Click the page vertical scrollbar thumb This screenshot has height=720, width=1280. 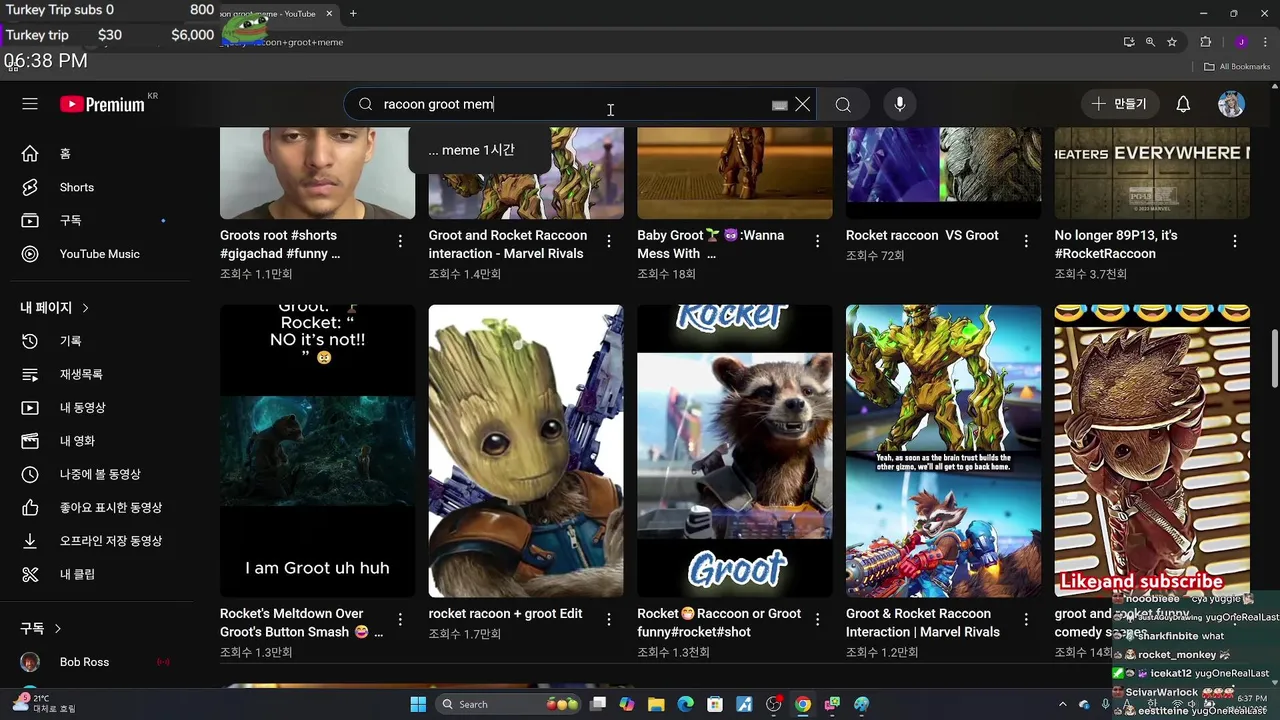1274,358
